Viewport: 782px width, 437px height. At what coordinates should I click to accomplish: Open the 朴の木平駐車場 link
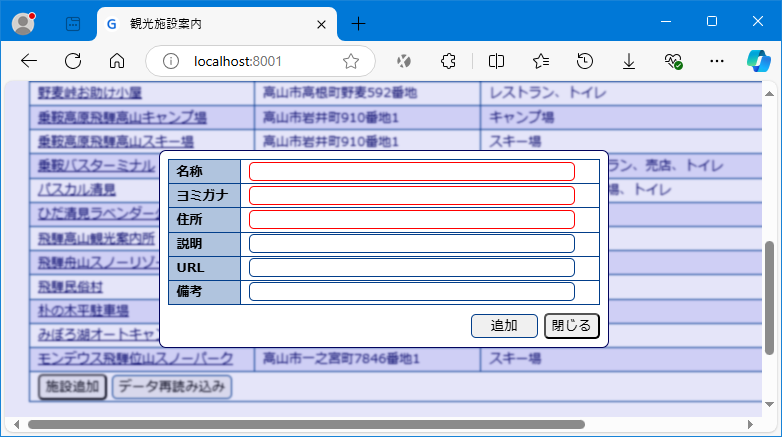tap(83, 310)
